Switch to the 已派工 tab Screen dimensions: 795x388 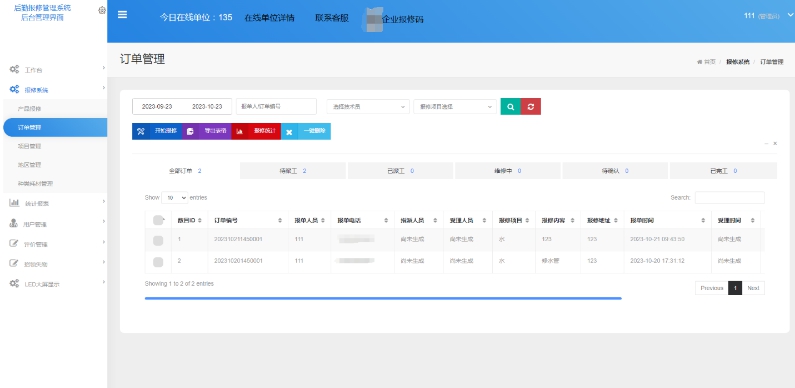(400, 171)
